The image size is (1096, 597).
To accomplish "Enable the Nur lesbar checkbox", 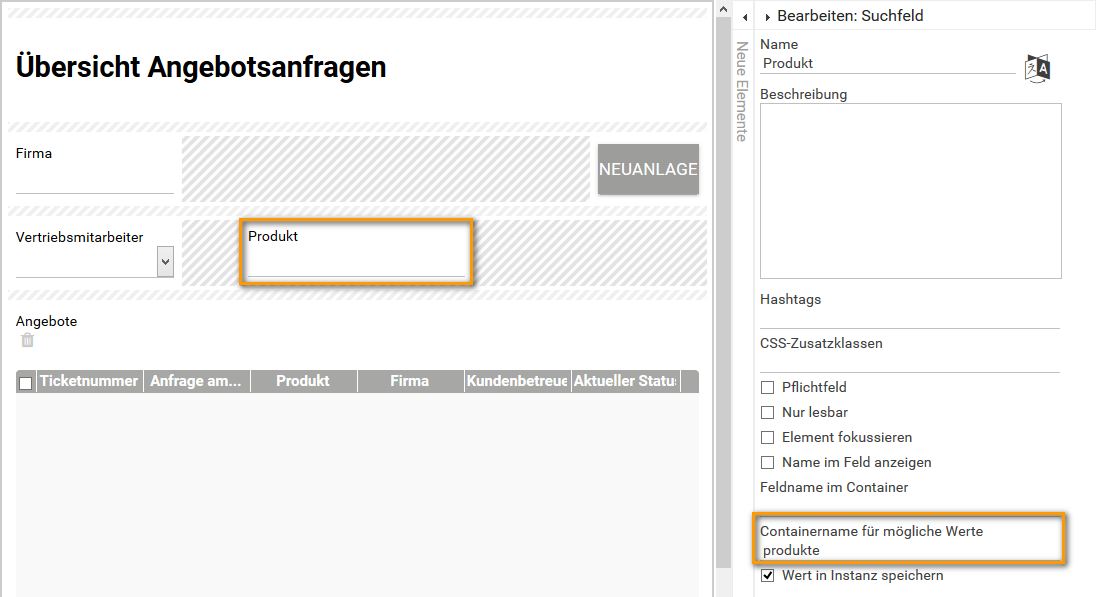I will tap(767, 412).
